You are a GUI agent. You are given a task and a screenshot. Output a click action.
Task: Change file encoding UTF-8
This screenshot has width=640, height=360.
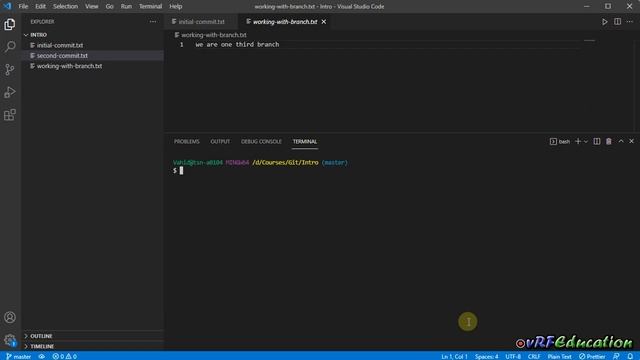tap(513, 356)
